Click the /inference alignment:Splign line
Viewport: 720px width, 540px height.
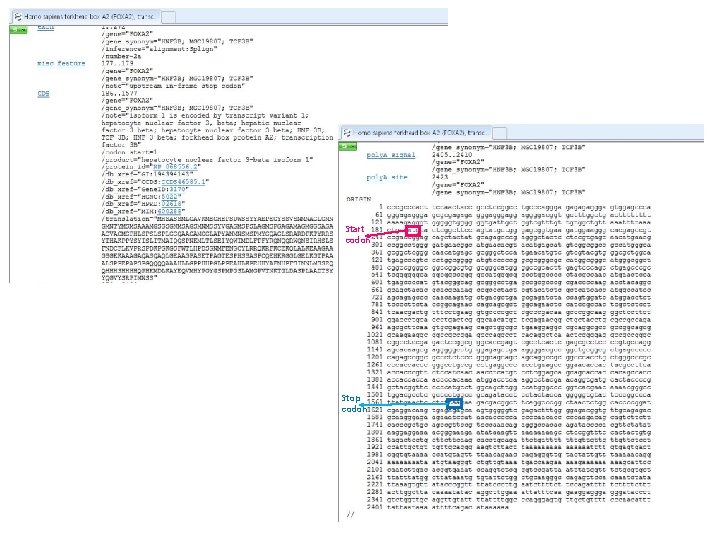point(158,49)
